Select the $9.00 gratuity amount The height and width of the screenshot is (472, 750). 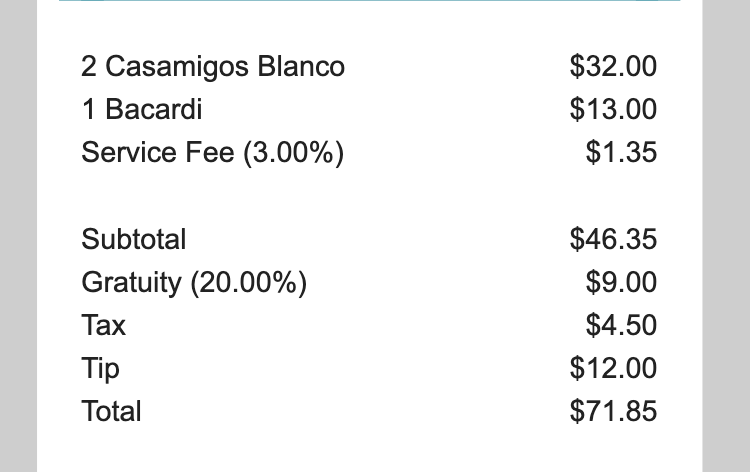(621, 283)
